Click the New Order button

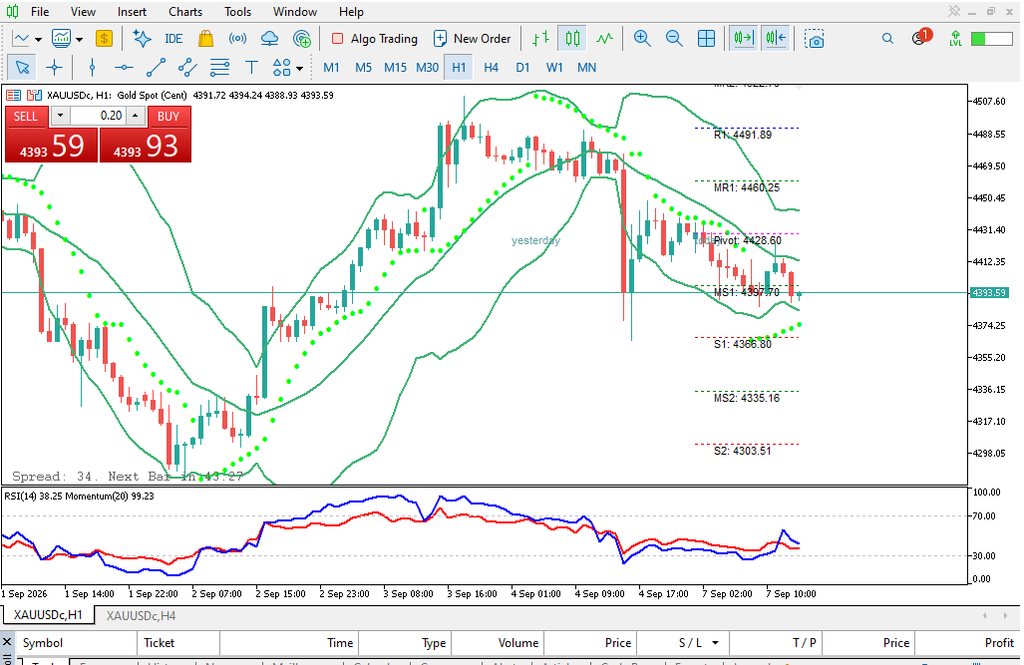[x=472, y=39]
